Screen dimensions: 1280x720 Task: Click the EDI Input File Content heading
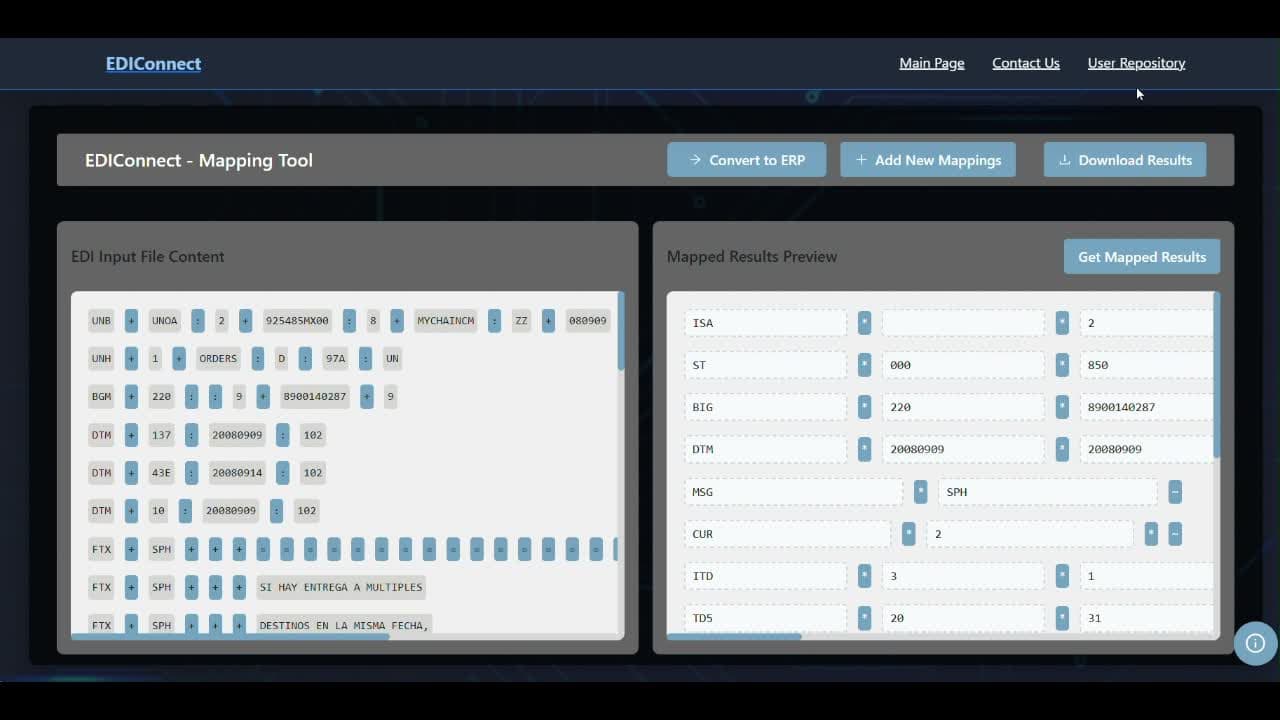(x=148, y=257)
